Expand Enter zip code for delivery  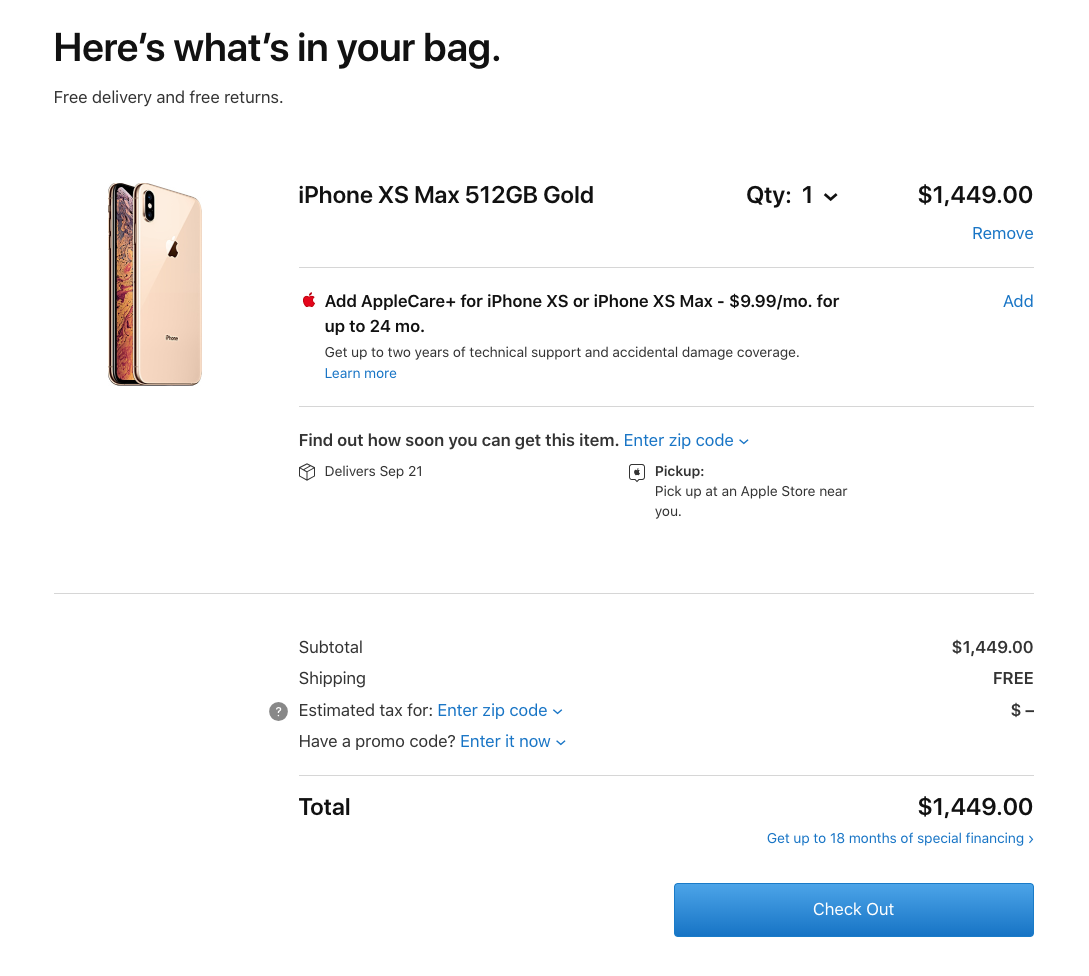tap(686, 440)
